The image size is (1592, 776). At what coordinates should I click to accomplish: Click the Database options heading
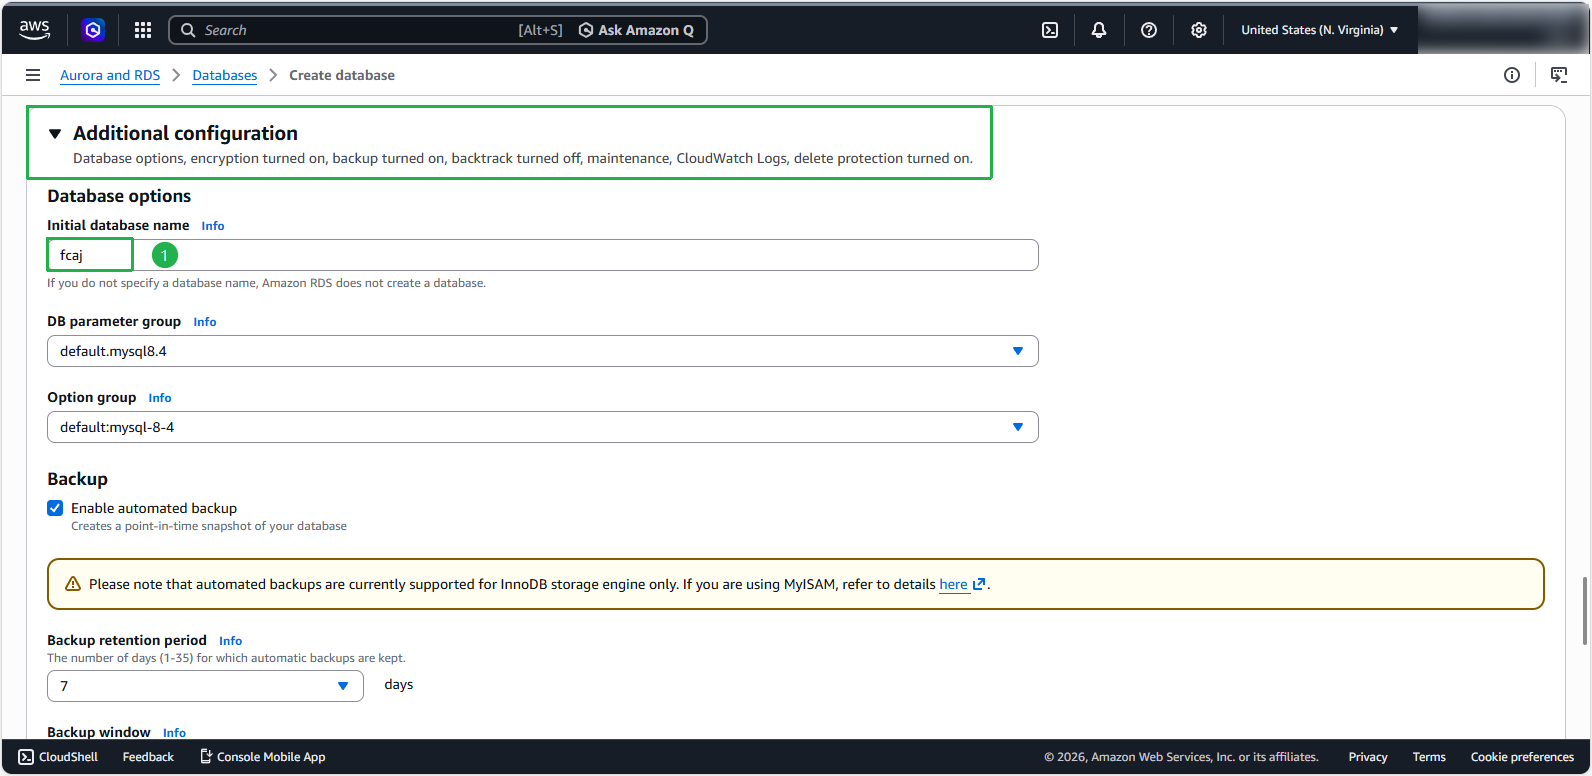point(119,196)
